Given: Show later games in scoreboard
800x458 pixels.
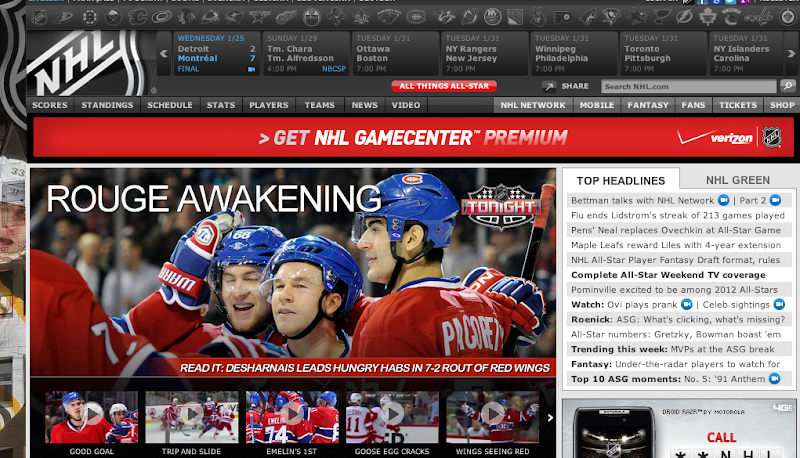Looking at the screenshot, I should click(791, 53).
